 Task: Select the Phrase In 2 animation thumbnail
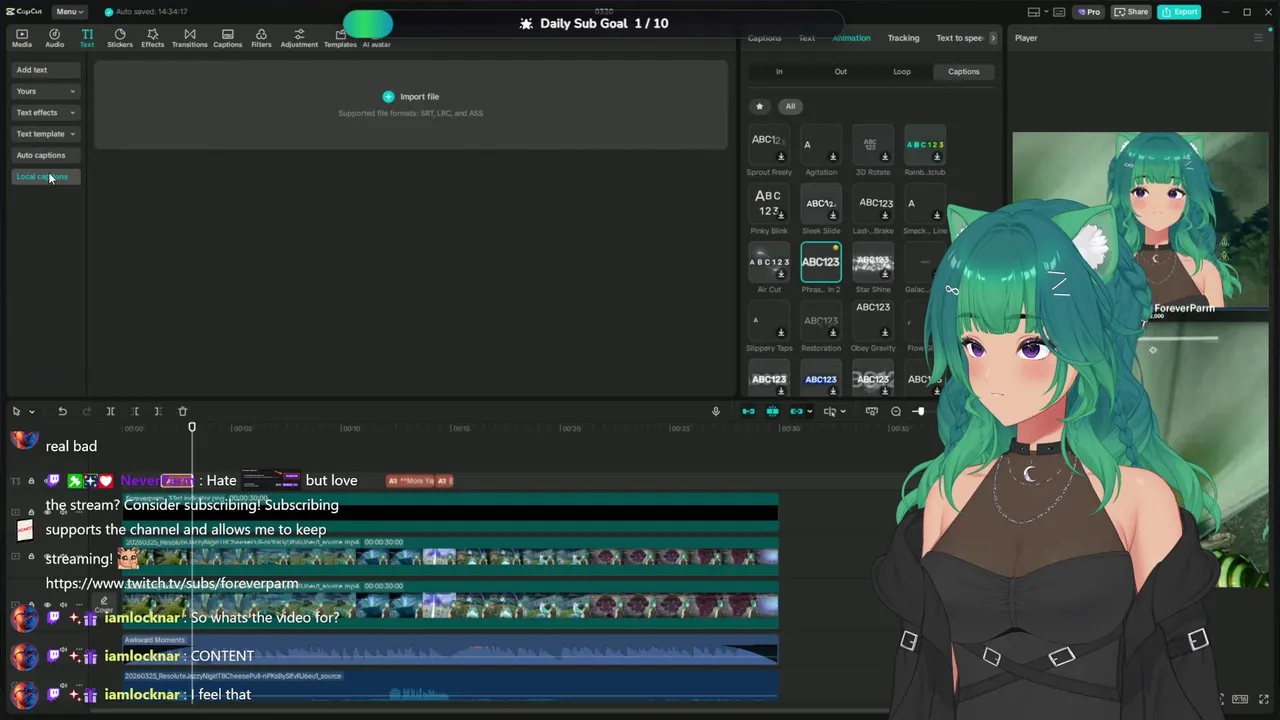point(821,262)
